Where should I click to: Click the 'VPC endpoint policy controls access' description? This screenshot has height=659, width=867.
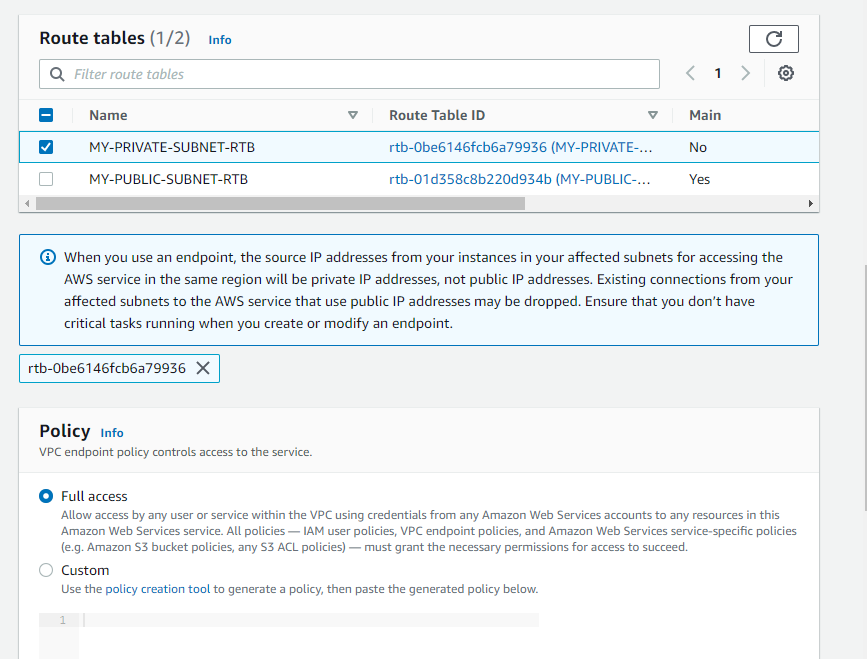click(x=176, y=452)
